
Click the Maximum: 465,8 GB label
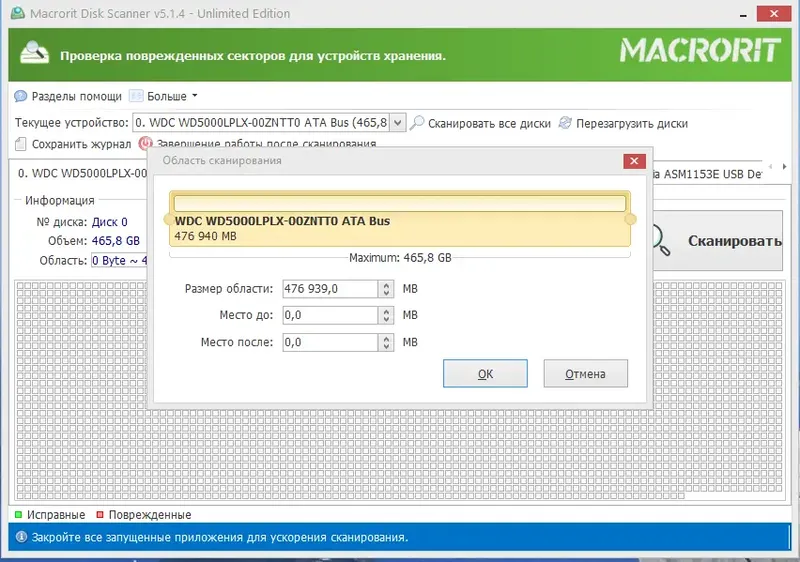point(400,258)
